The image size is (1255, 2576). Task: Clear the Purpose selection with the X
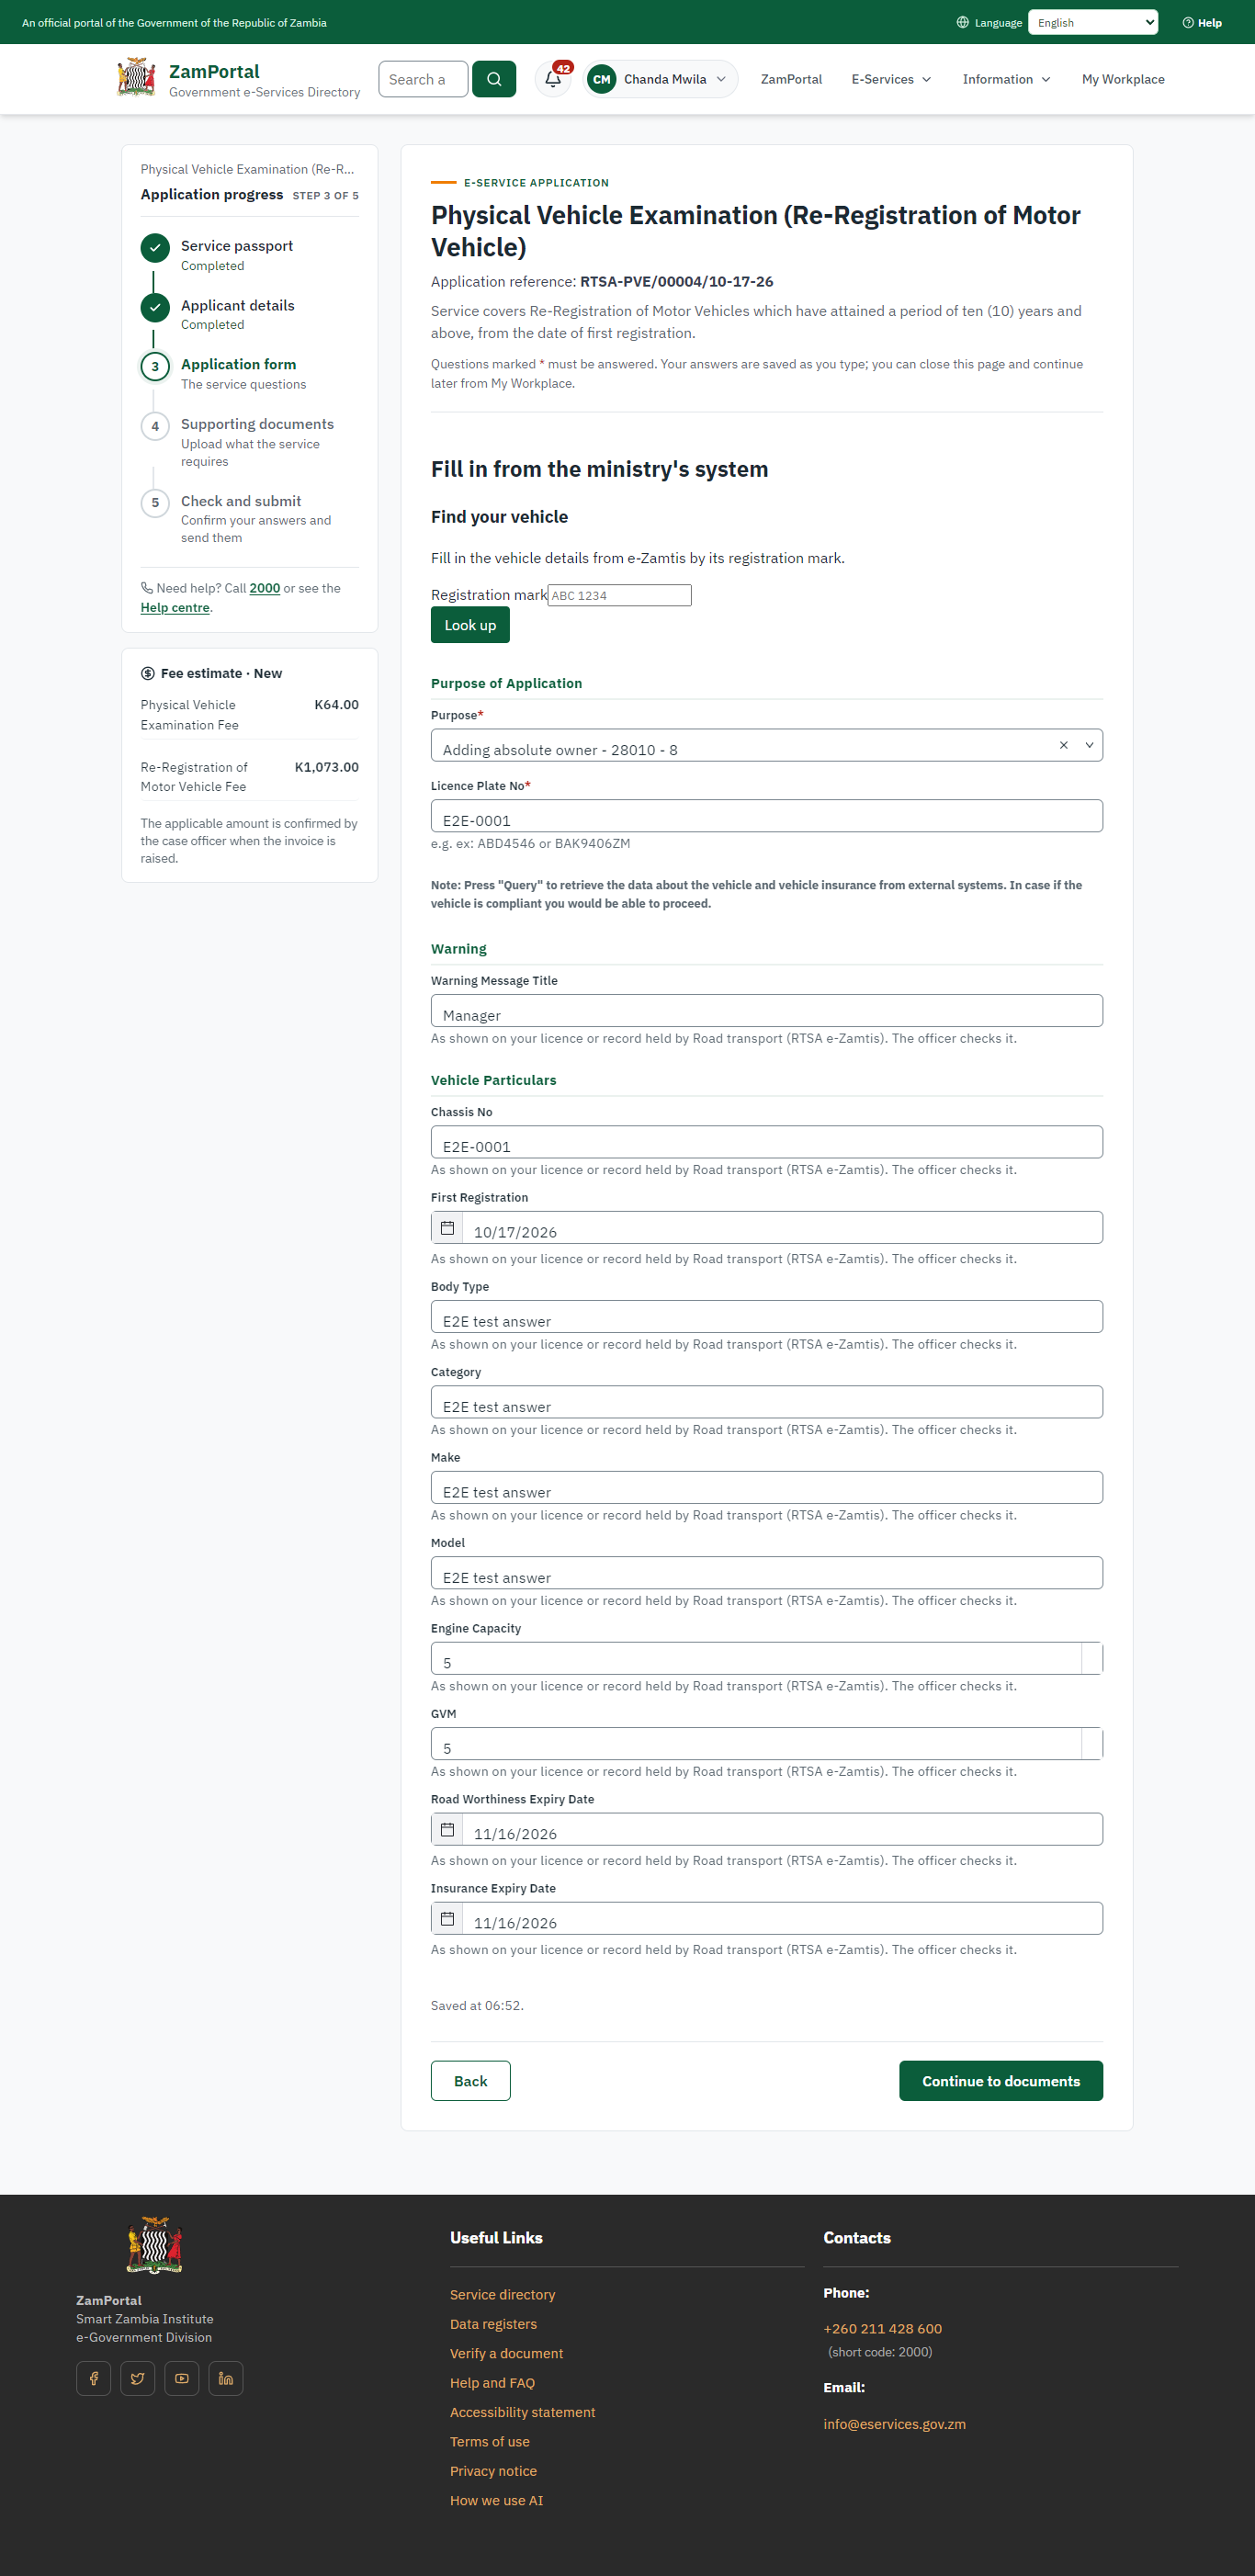click(1063, 745)
